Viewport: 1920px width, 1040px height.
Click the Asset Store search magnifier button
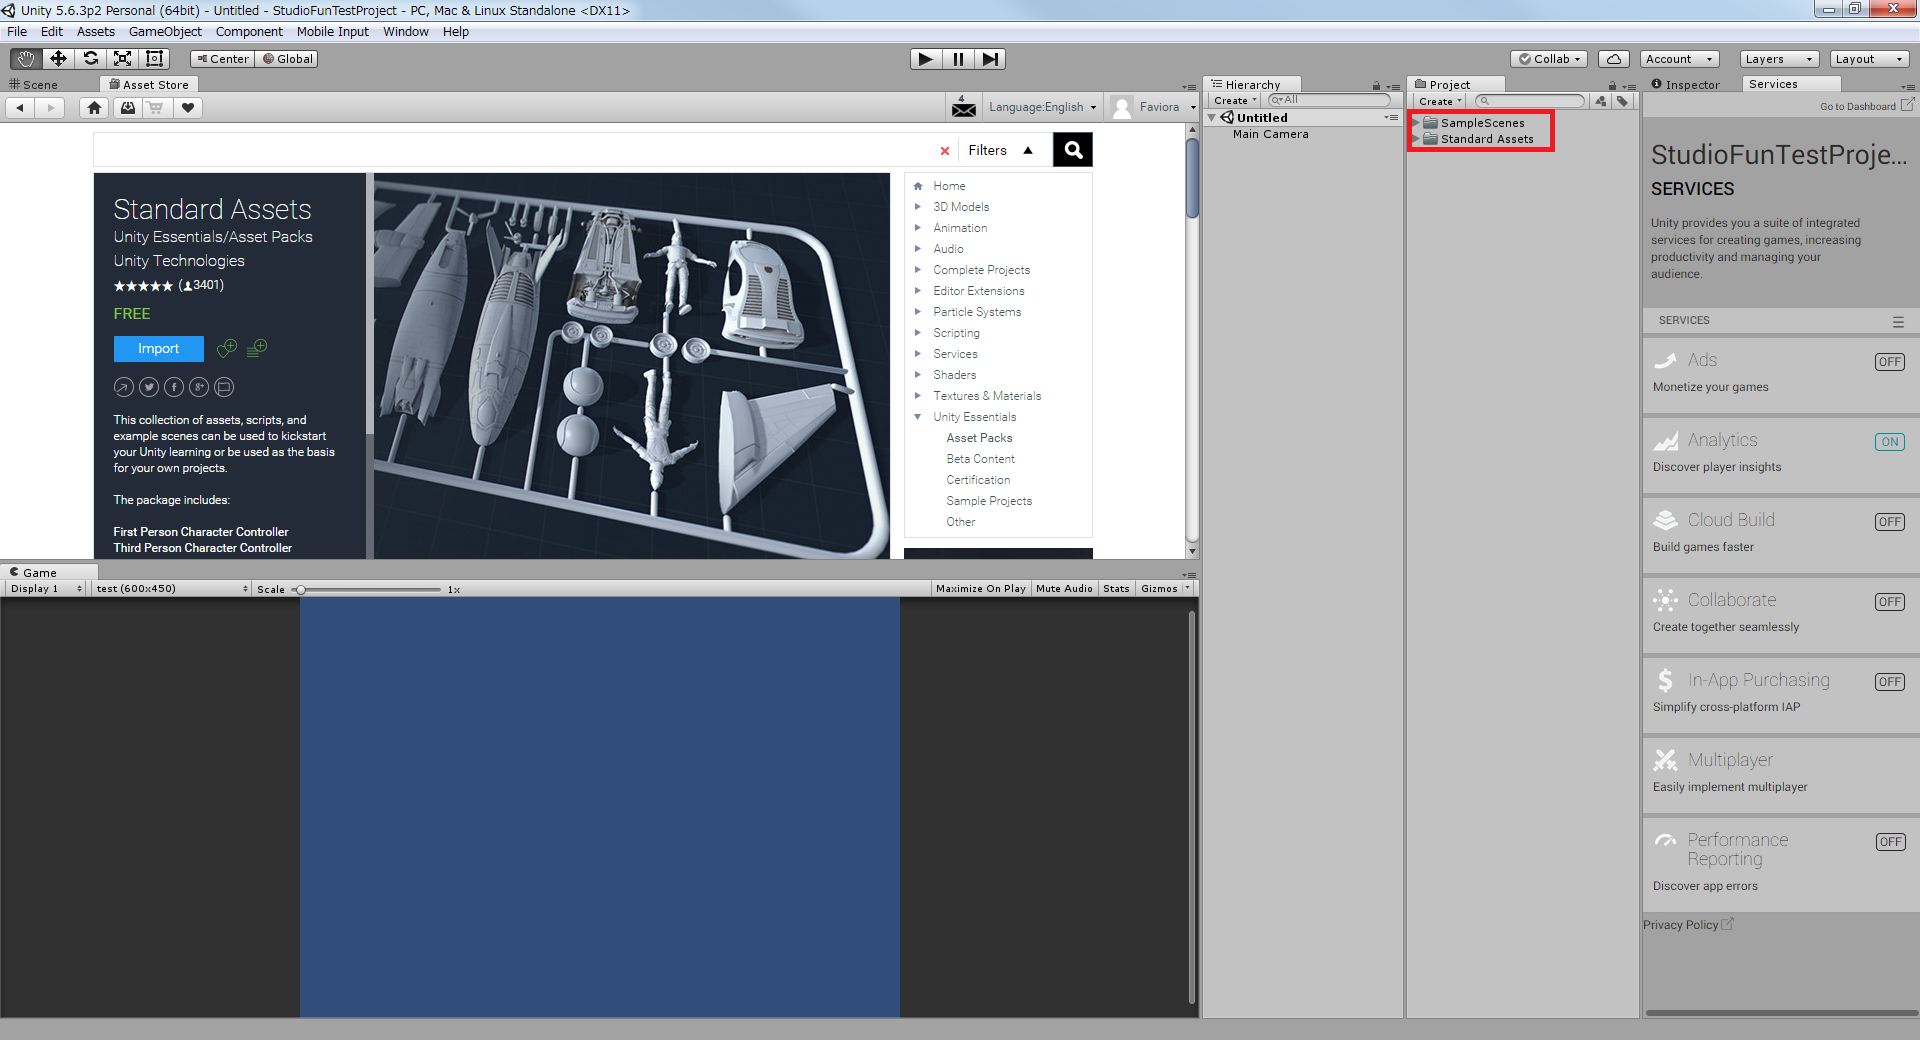click(1073, 150)
